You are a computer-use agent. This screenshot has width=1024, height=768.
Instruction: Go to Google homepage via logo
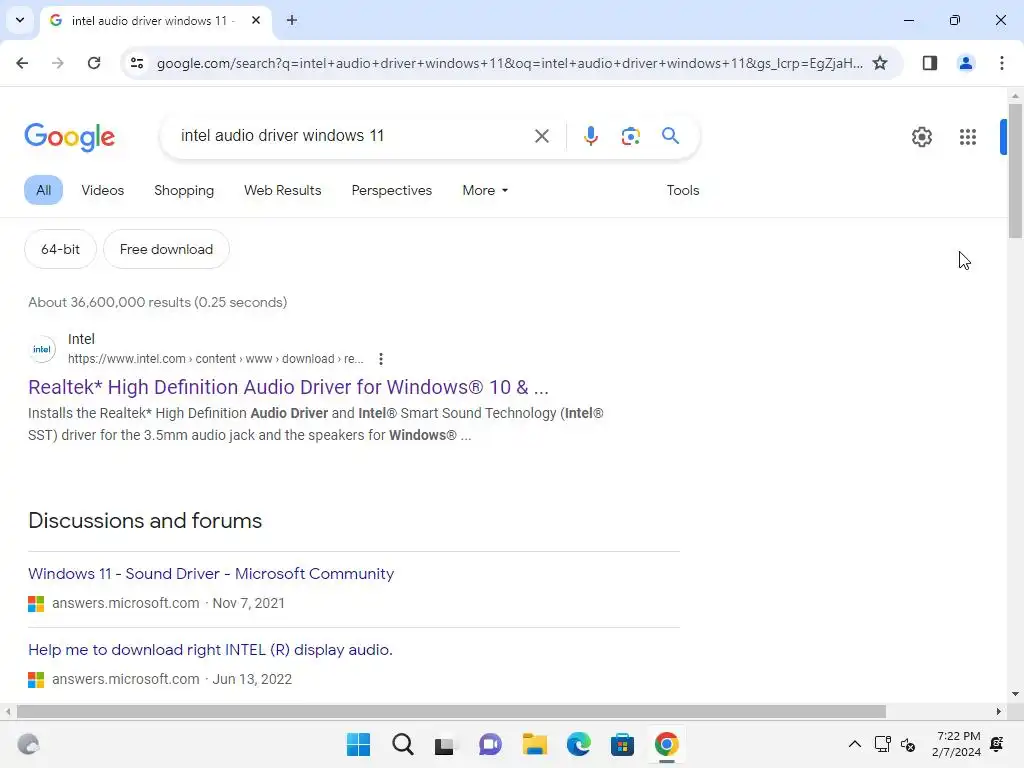(x=69, y=136)
